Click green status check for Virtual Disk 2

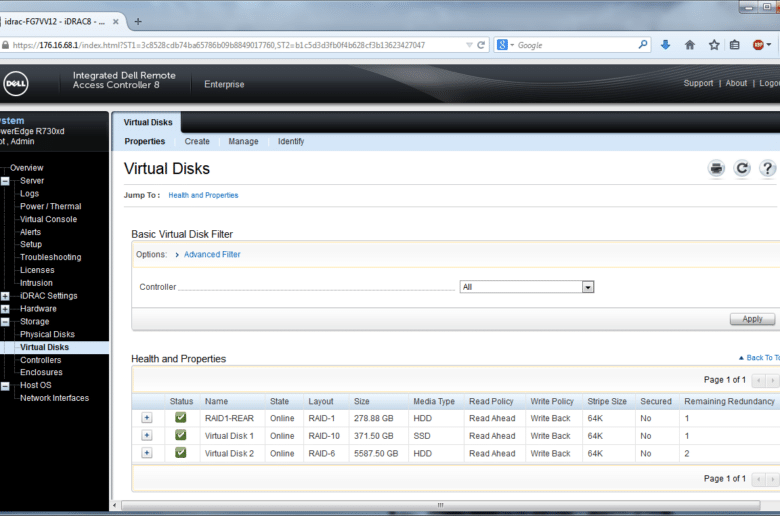181,452
